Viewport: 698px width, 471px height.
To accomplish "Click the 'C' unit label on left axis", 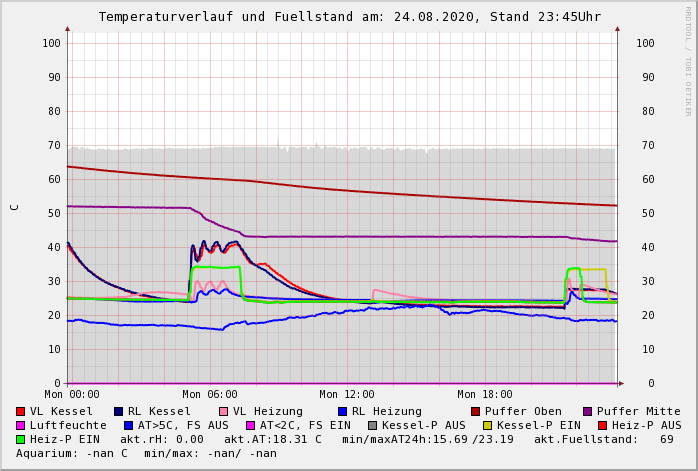I will 14,207.
